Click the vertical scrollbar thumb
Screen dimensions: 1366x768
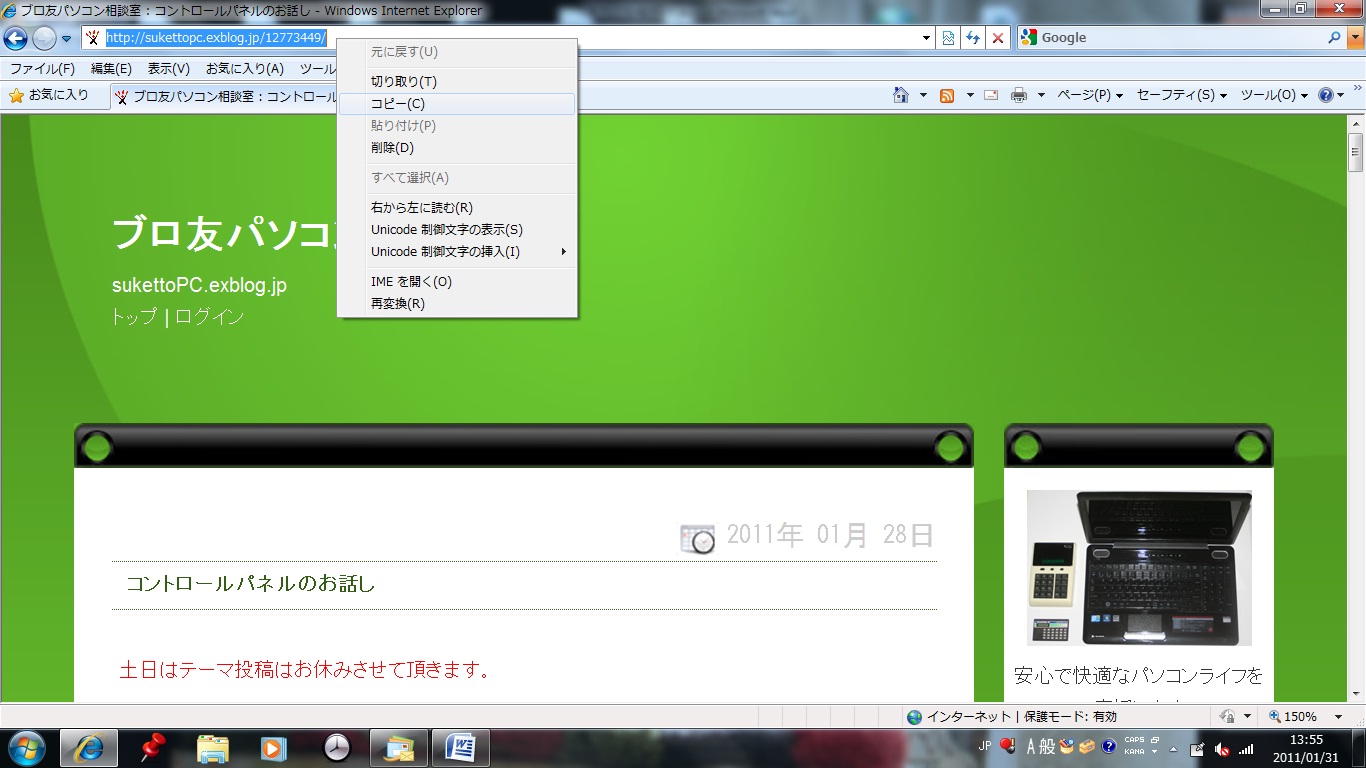[1356, 152]
